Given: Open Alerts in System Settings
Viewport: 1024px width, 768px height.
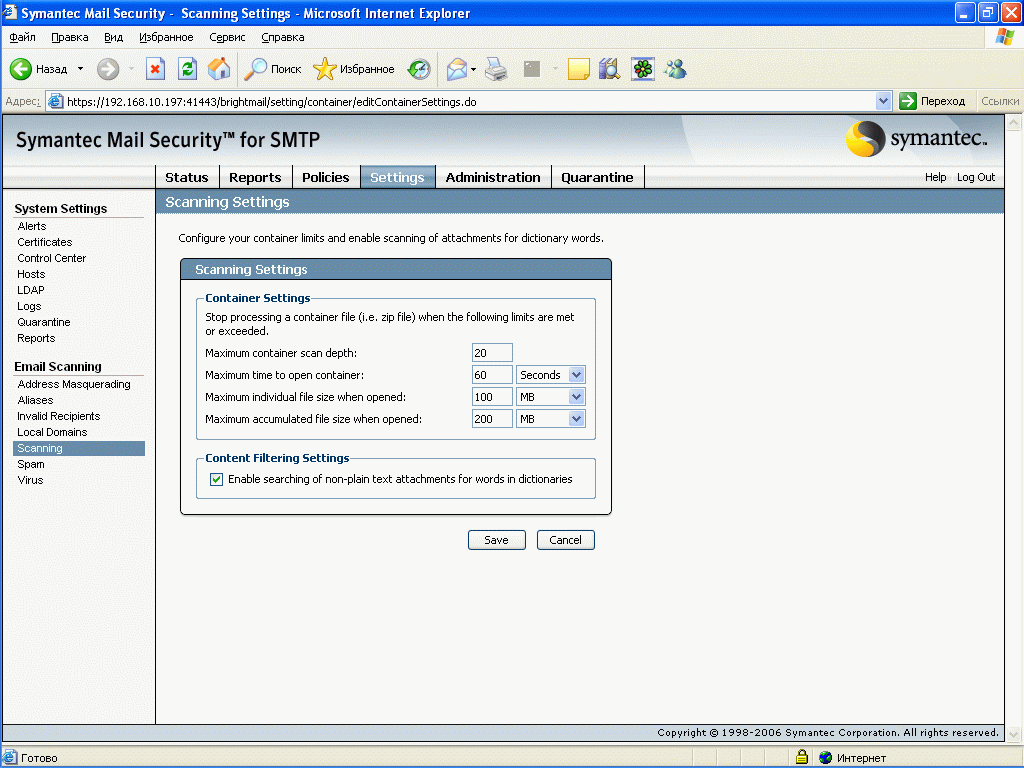Looking at the screenshot, I should [32, 226].
